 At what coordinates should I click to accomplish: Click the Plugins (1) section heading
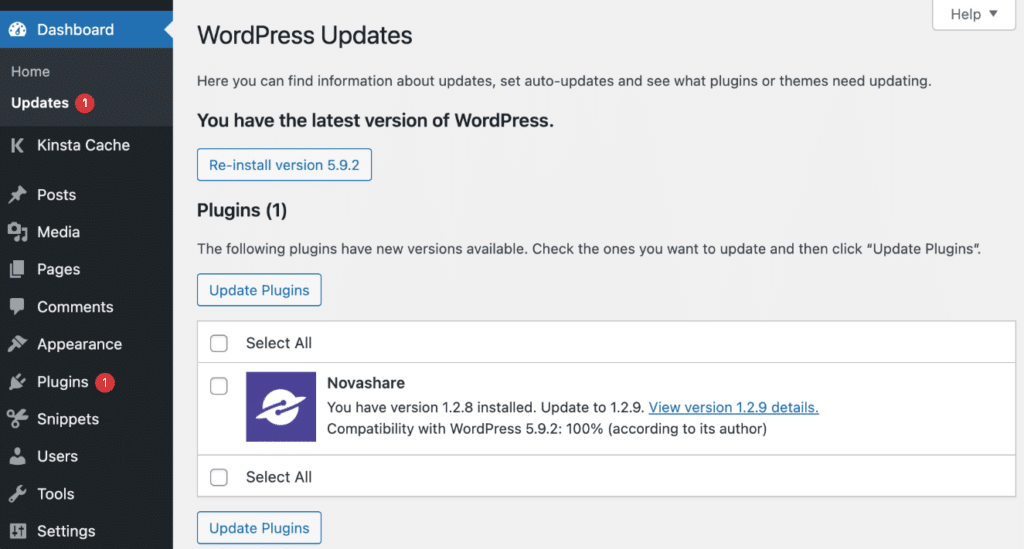click(x=242, y=210)
